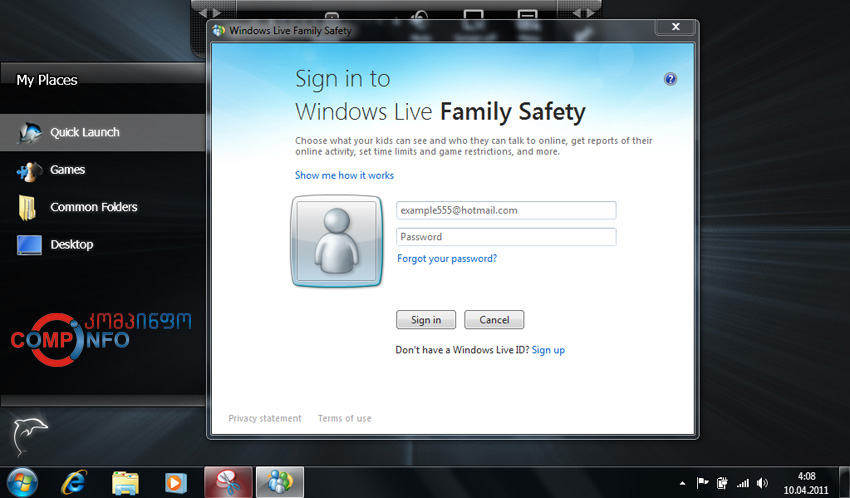Click the Sign up link
The width and height of the screenshot is (850, 498).
pyautogui.click(x=548, y=350)
